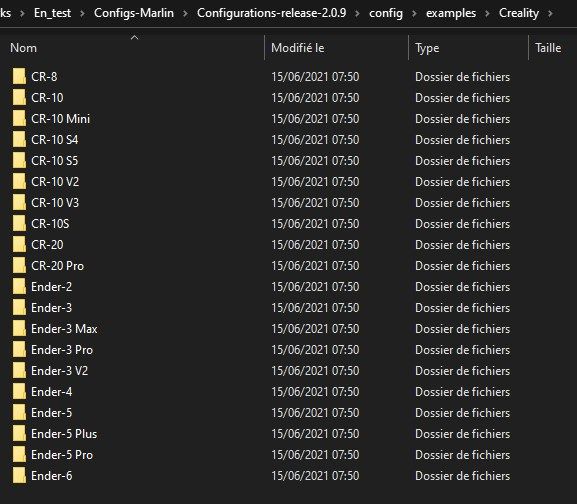Image resolution: width=577 pixels, height=504 pixels.
Task: Select the CR-10S folder icon
Action: pyautogui.click(x=19, y=223)
